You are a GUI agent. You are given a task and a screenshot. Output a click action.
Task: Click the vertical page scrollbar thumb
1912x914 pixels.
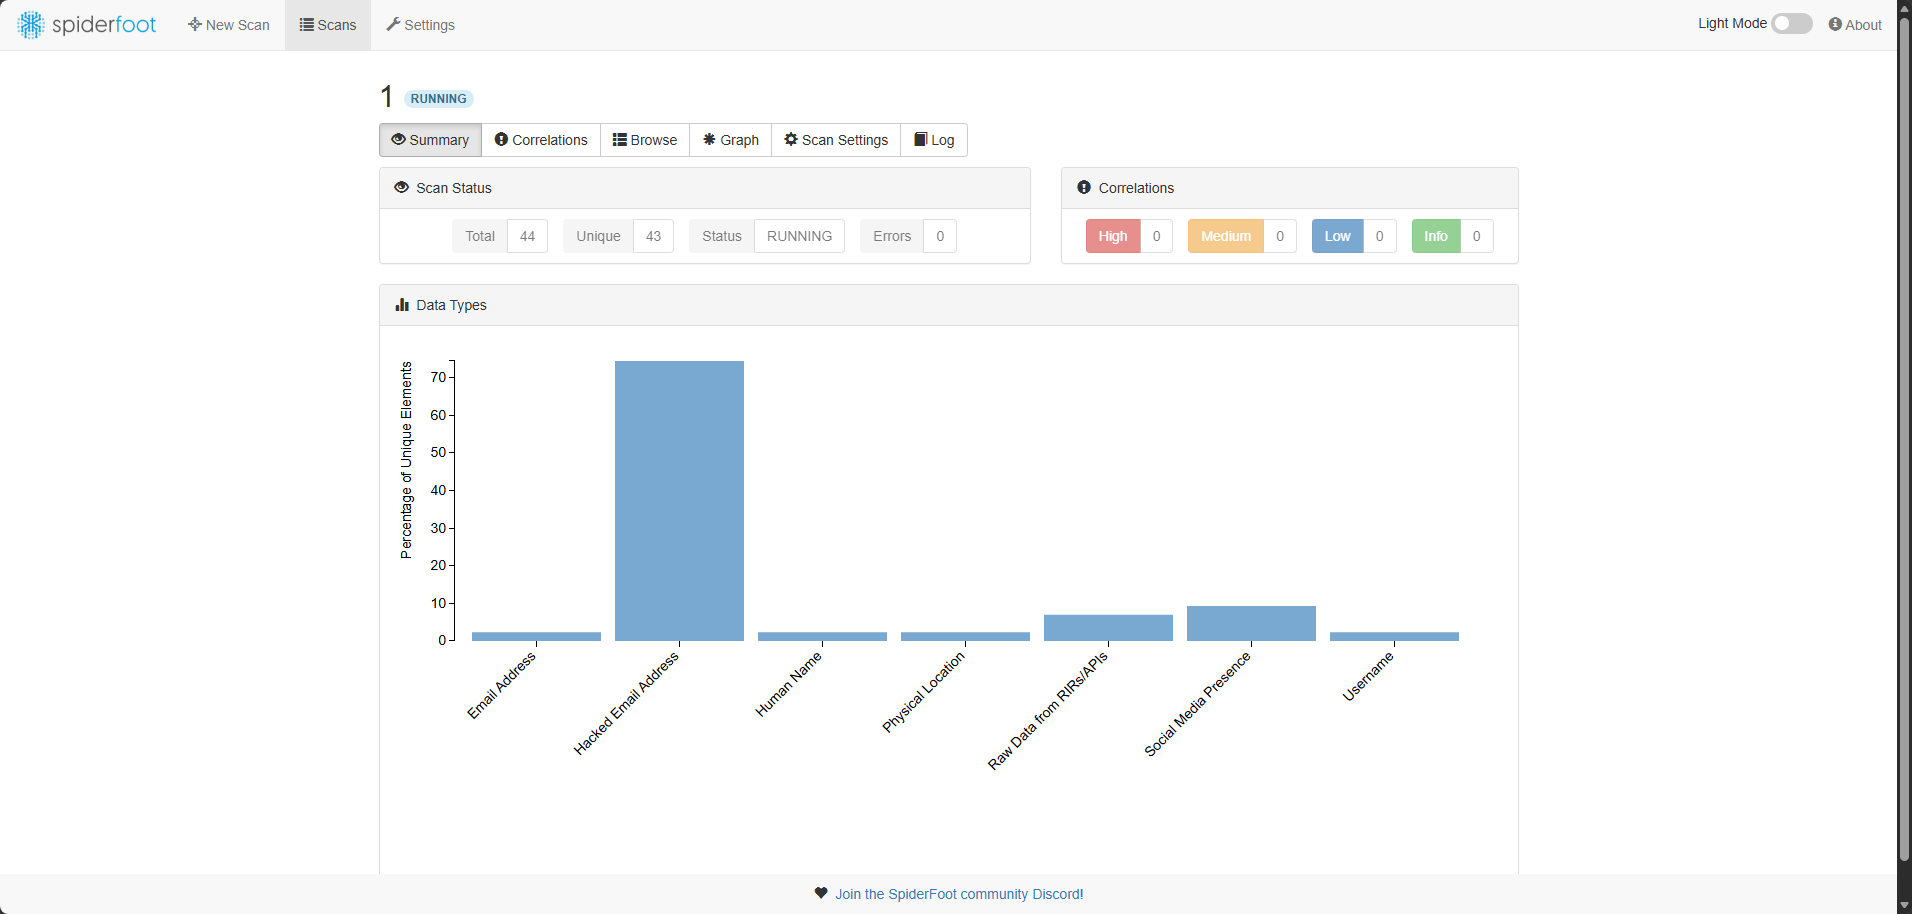1904,438
